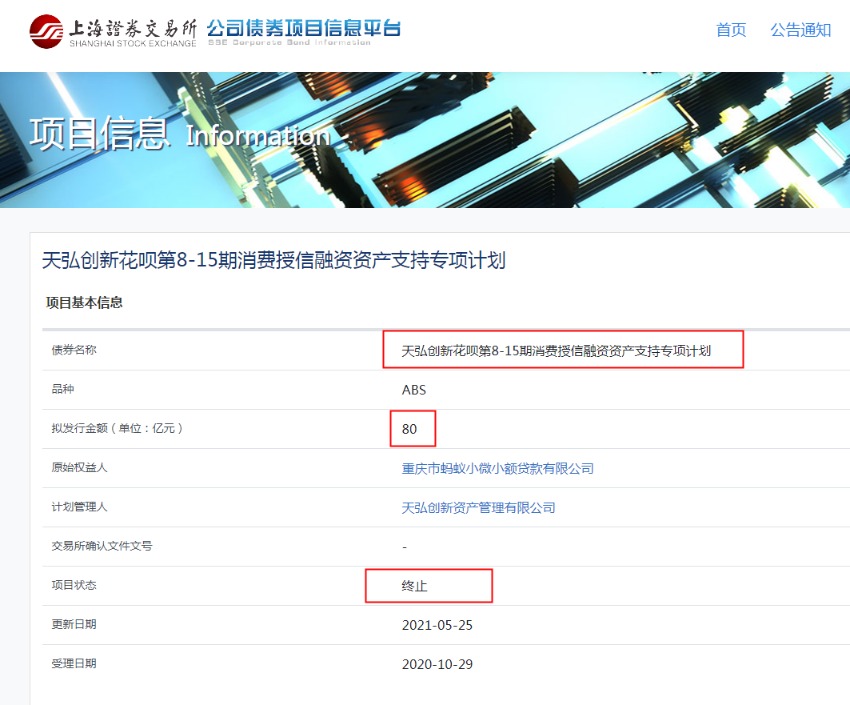Click the 债券名称 row label
Screen dimensions: 850x705
(74, 350)
